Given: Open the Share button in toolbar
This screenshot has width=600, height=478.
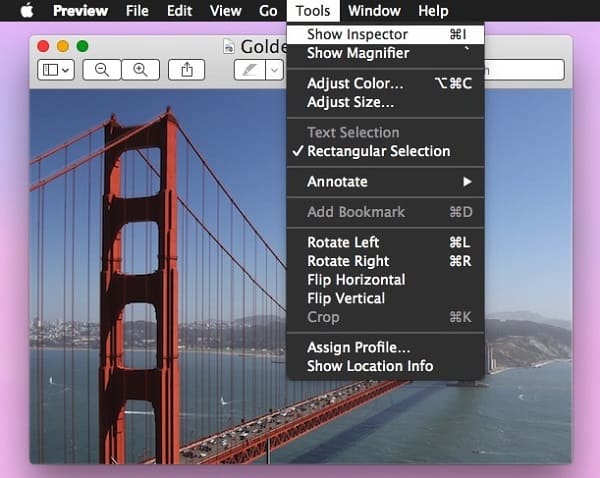Looking at the screenshot, I should click(187, 69).
